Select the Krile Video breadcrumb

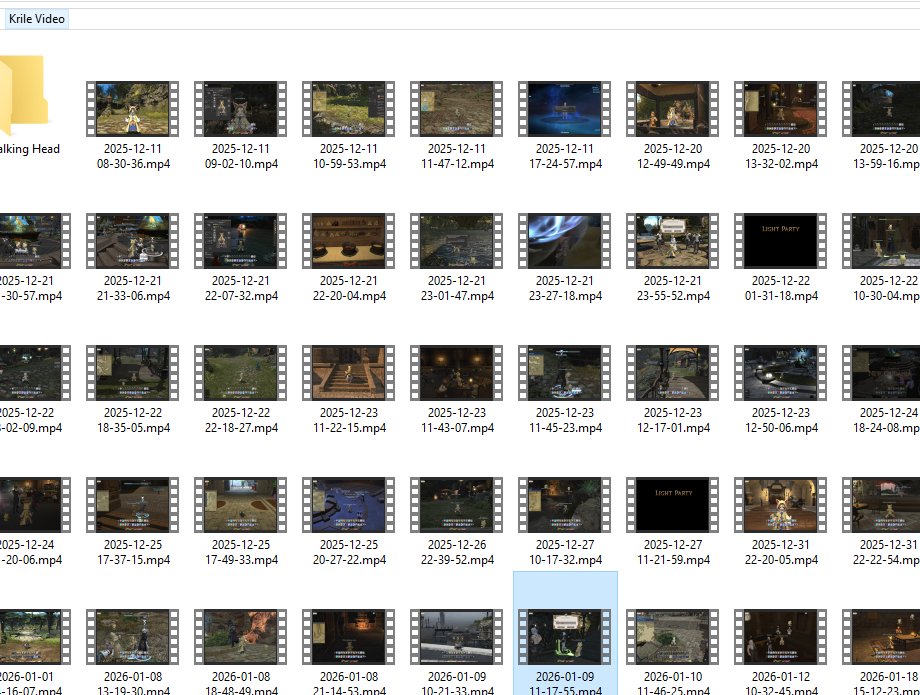coord(36,19)
